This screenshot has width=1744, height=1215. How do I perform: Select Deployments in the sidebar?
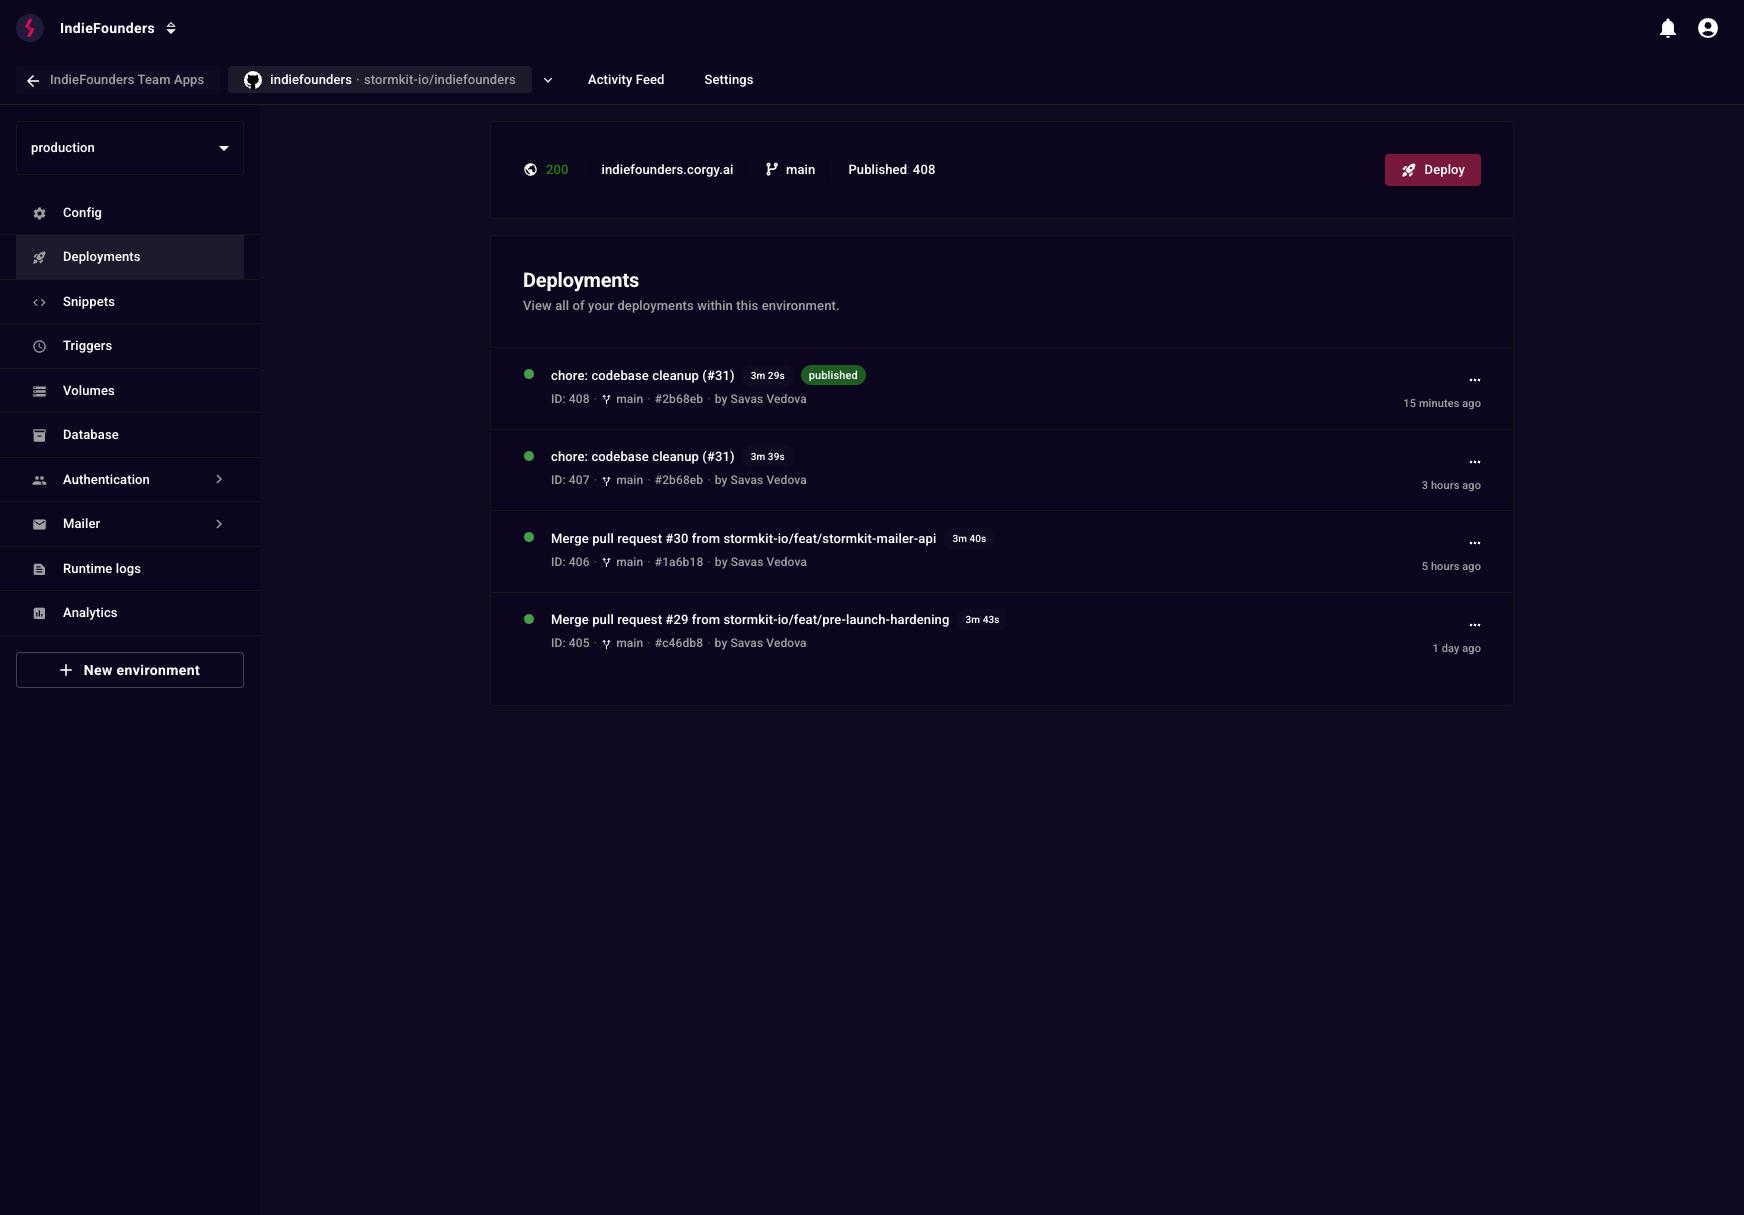[130, 257]
